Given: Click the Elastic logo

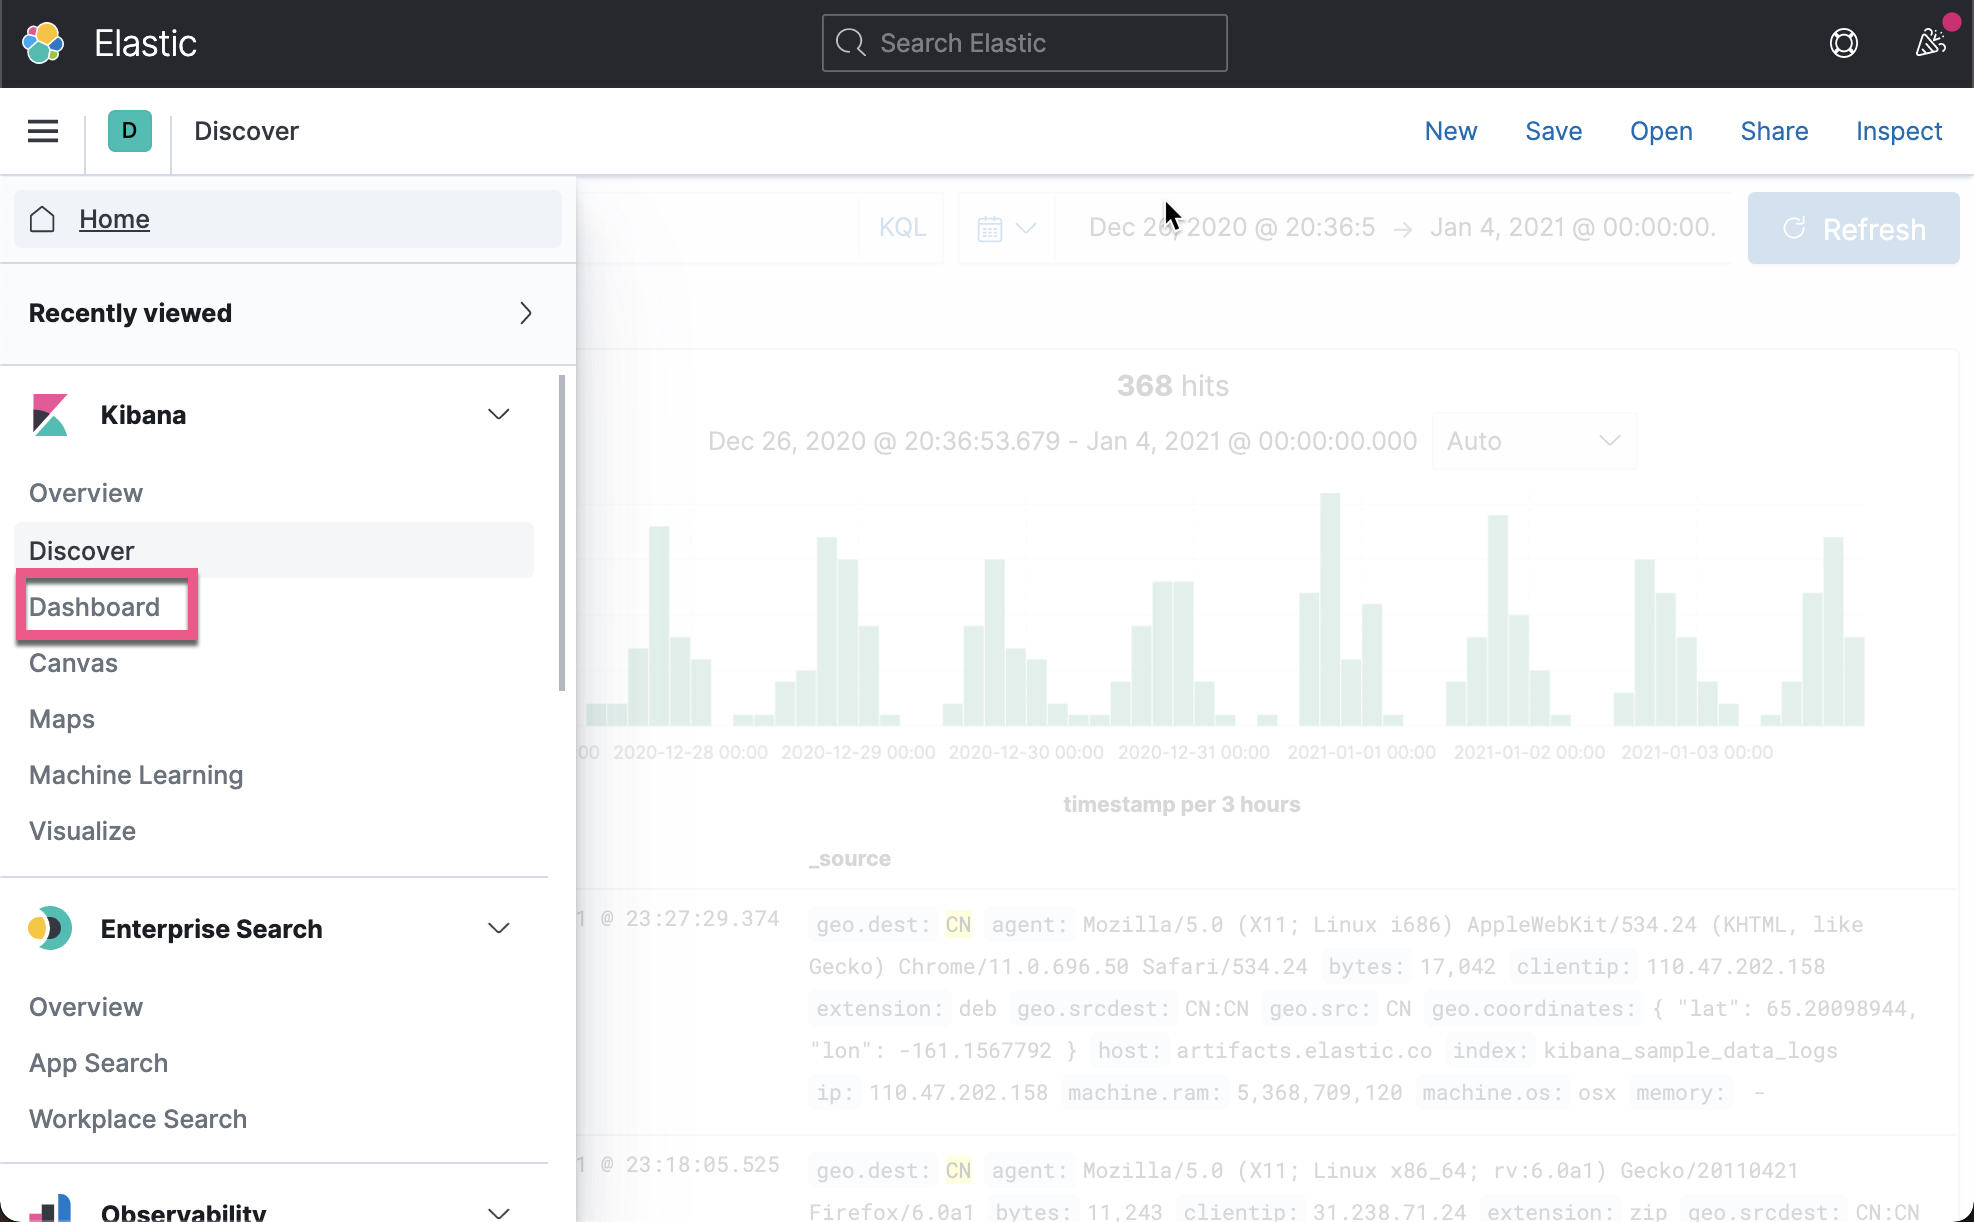Looking at the screenshot, I should click(42, 43).
